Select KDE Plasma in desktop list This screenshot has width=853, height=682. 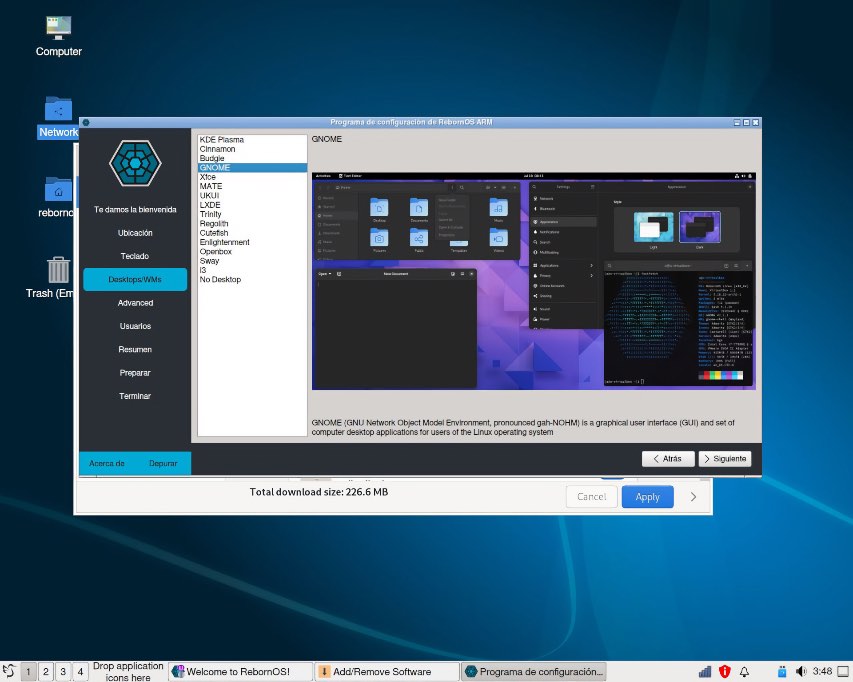[252, 140]
